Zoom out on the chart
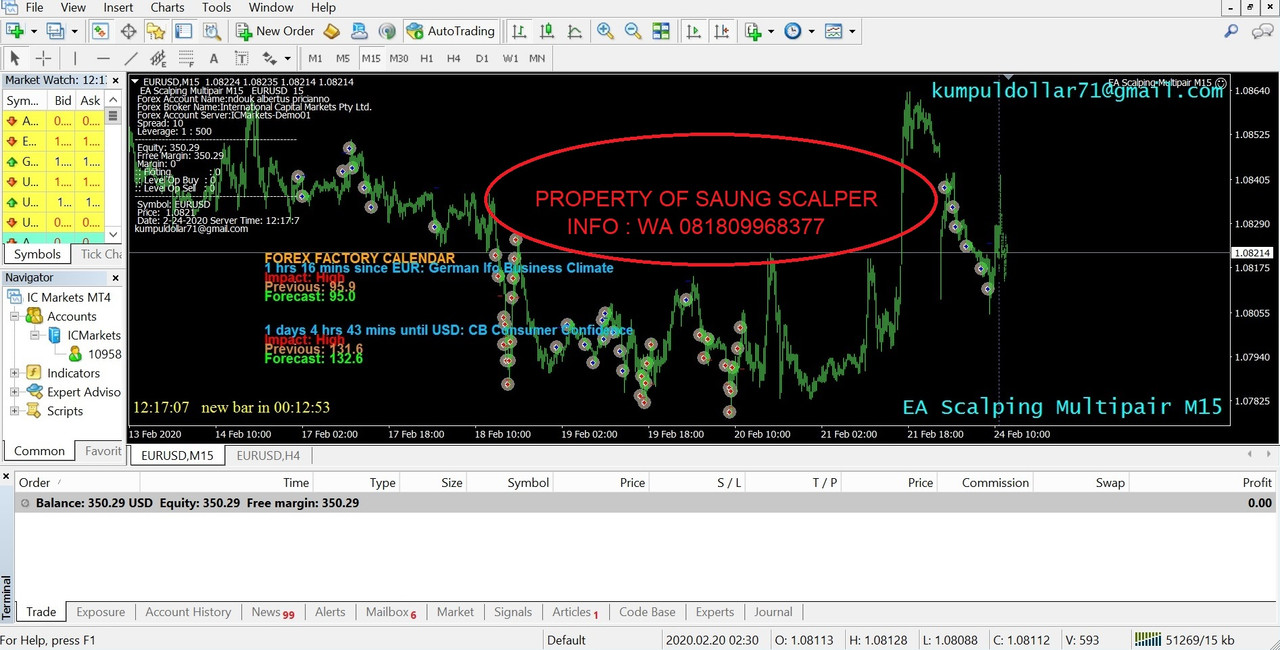This screenshot has height=650, width=1280. click(633, 31)
